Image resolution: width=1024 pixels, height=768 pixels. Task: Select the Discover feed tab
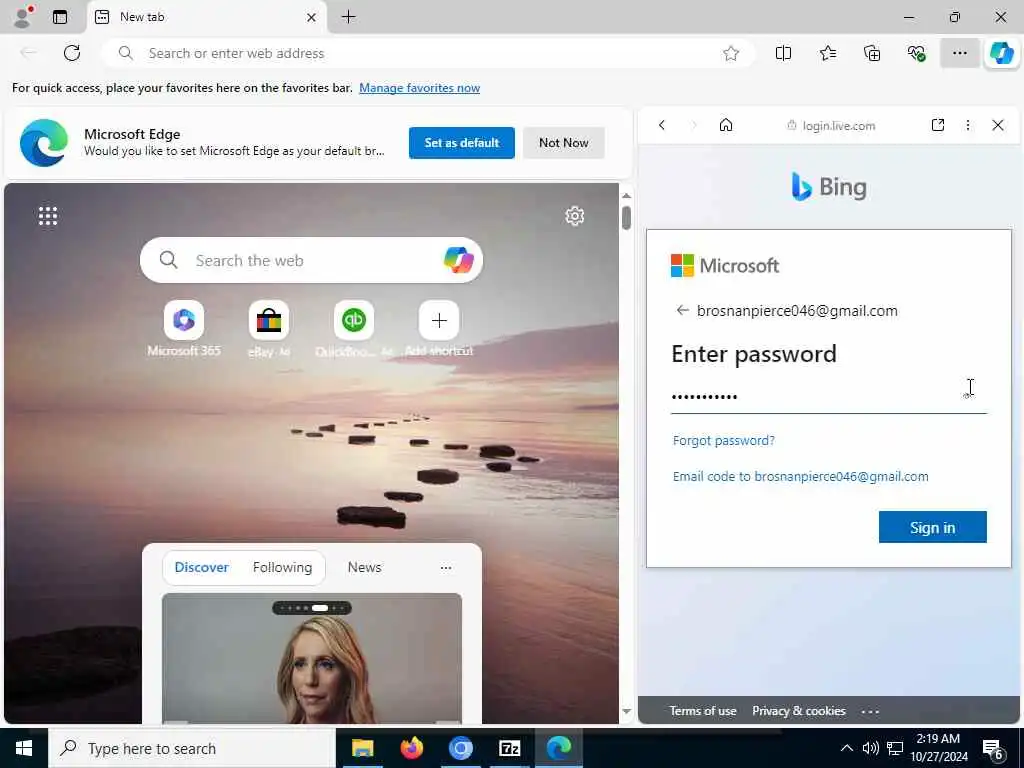[x=202, y=568]
